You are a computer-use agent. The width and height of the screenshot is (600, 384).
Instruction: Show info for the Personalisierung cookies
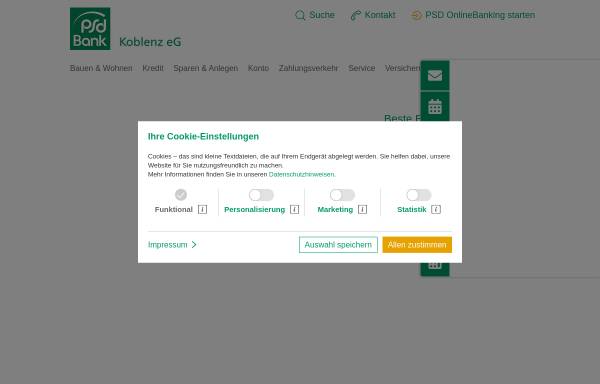tap(294, 210)
